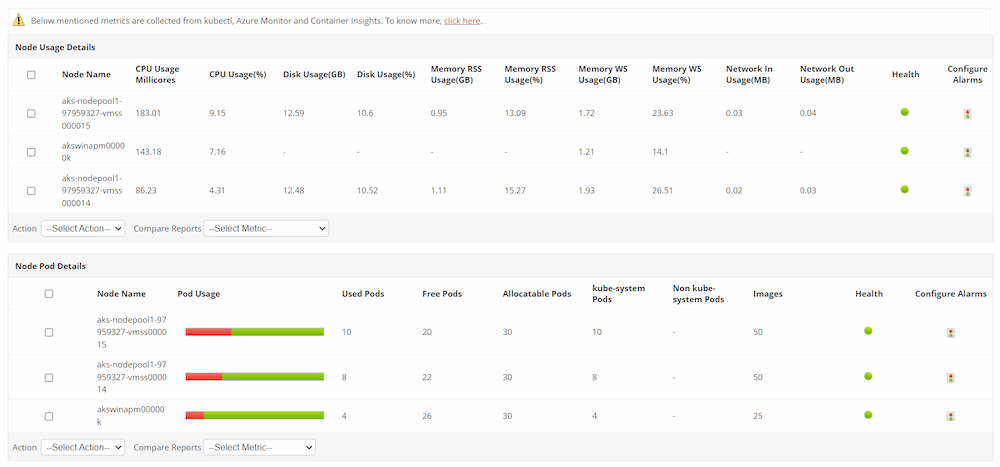Click the yellow warning icon in notice banner
Screen dimensions: 1000x467
(18, 20)
